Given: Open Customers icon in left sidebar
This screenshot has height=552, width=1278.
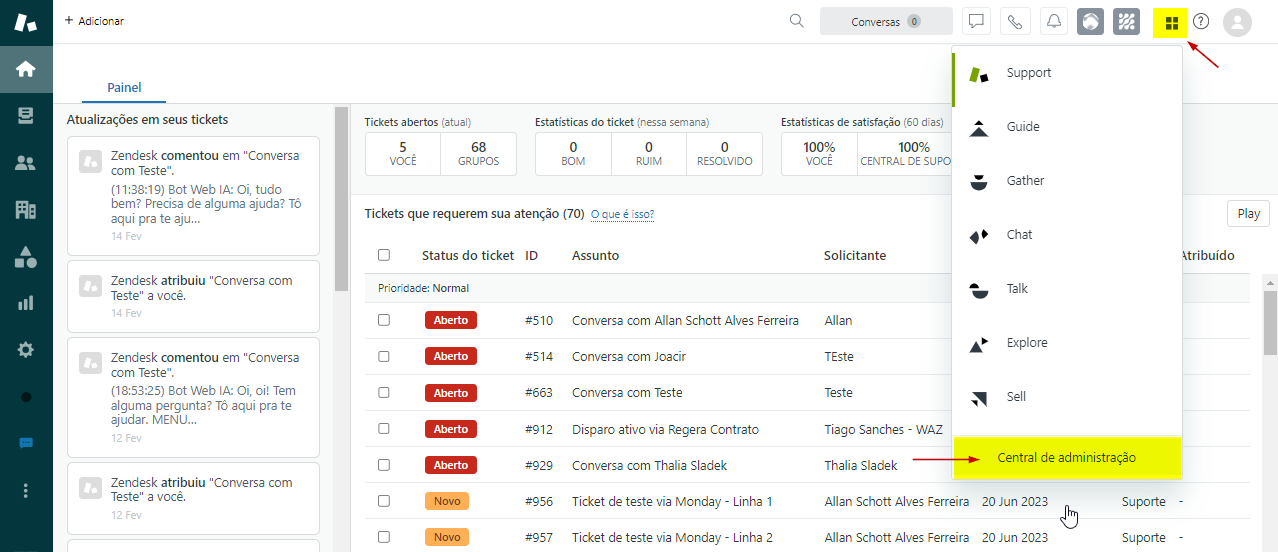Looking at the screenshot, I should (26, 163).
